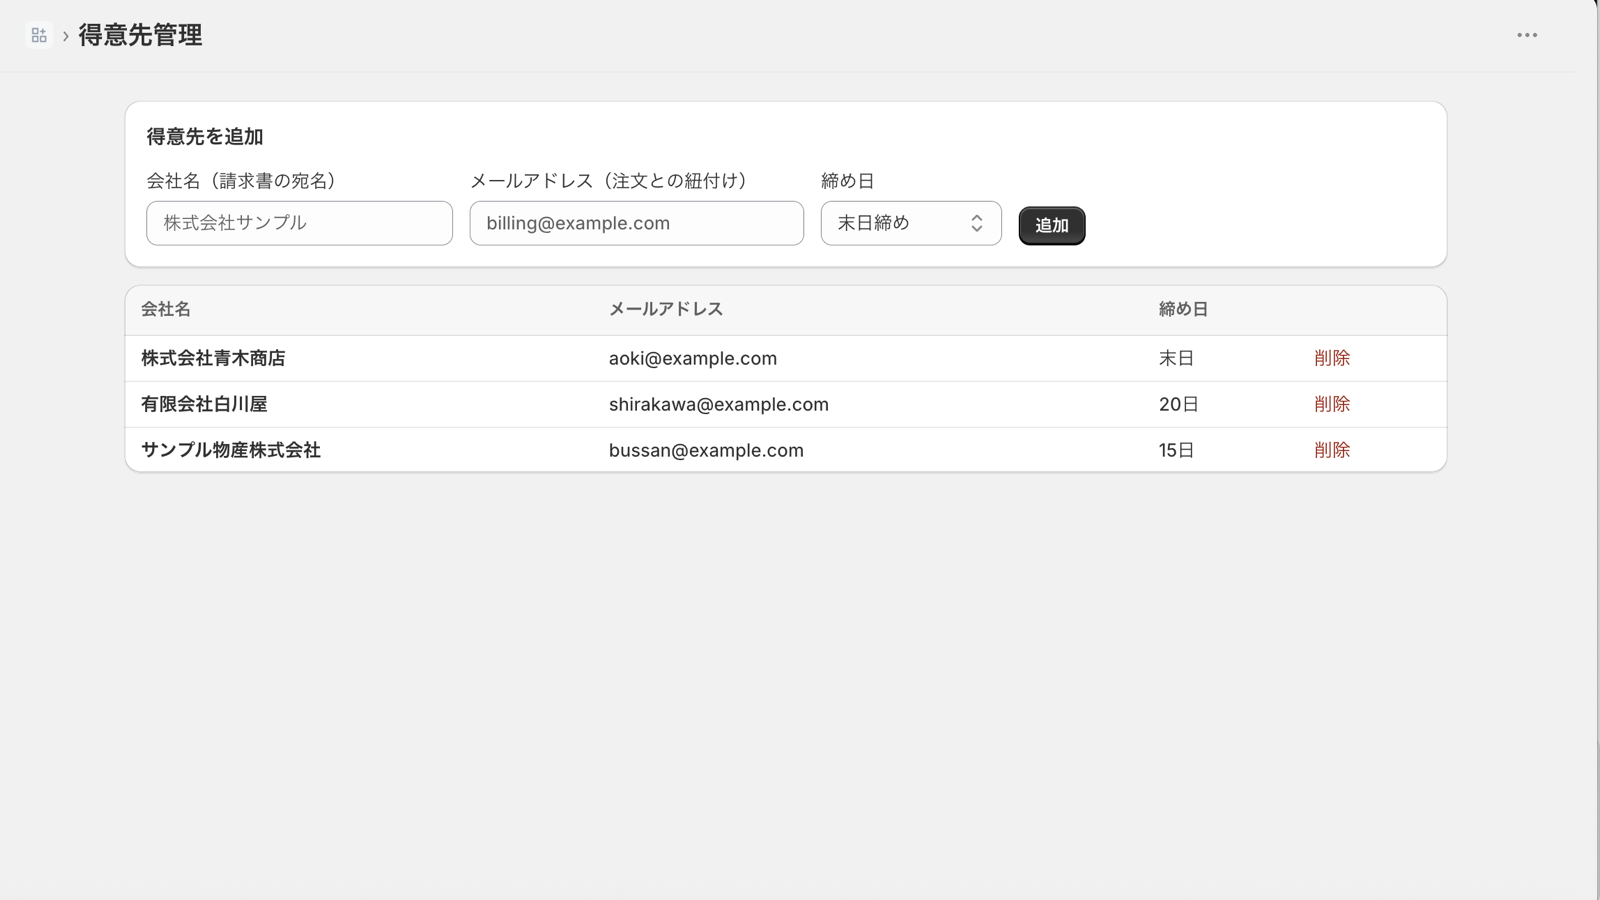Click email shirakawa@example.com
This screenshot has height=900, width=1600.
pyautogui.click(x=719, y=404)
